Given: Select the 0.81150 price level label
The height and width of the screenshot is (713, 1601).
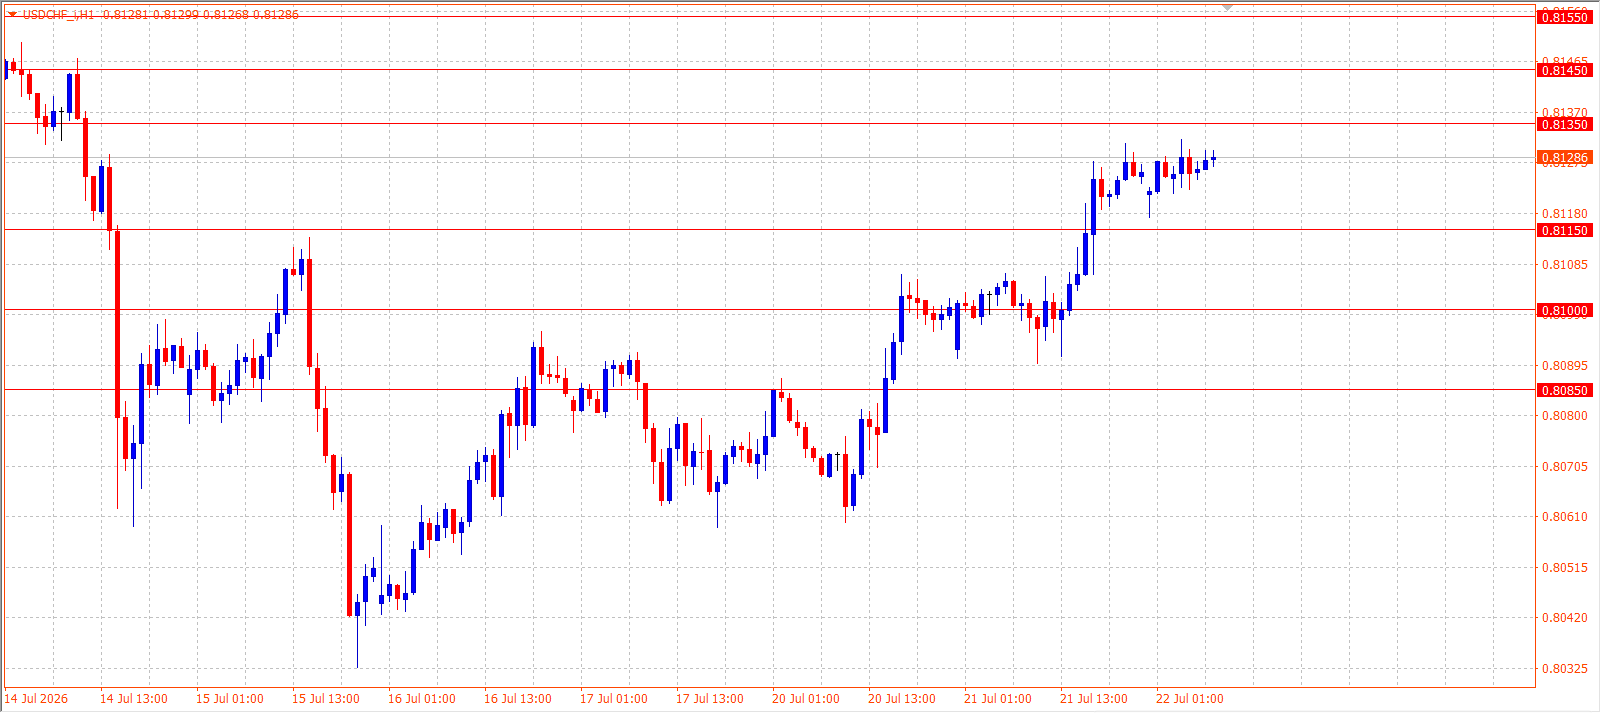Looking at the screenshot, I should click(1564, 230).
